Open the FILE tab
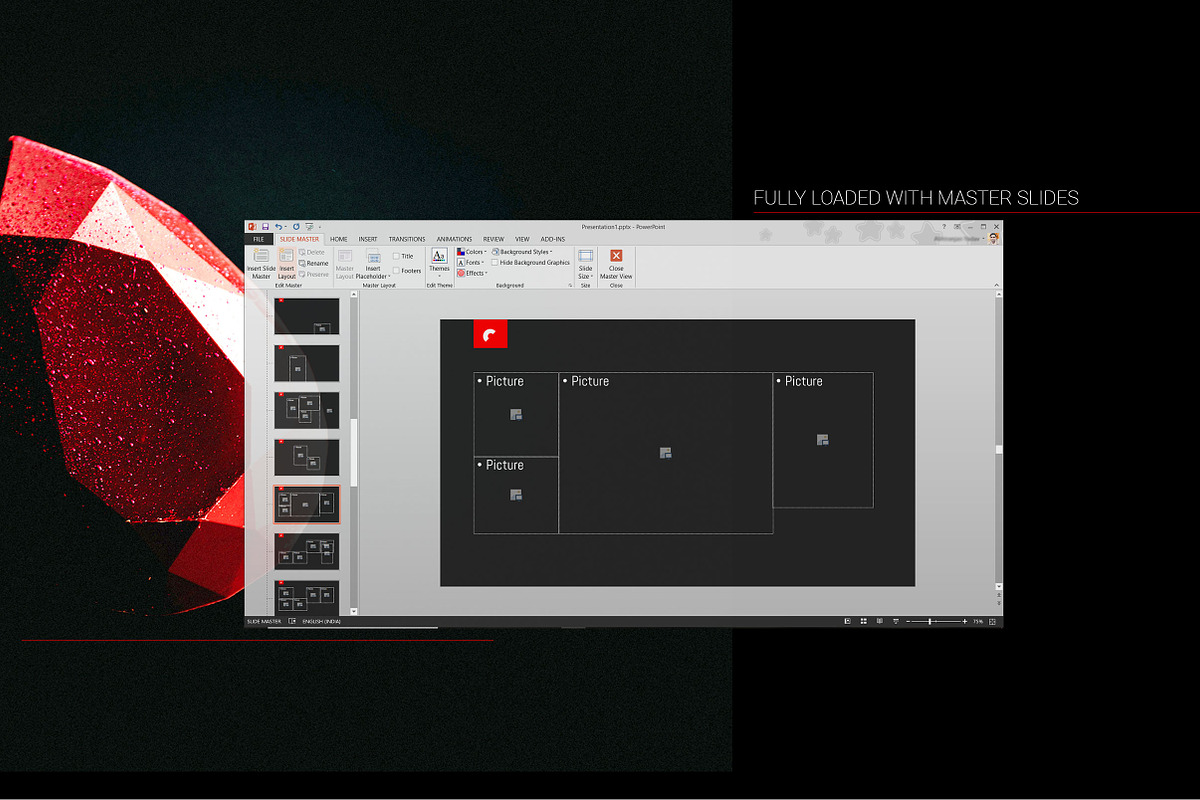Image resolution: width=1200 pixels, height=800 pixels. [258, 239]
